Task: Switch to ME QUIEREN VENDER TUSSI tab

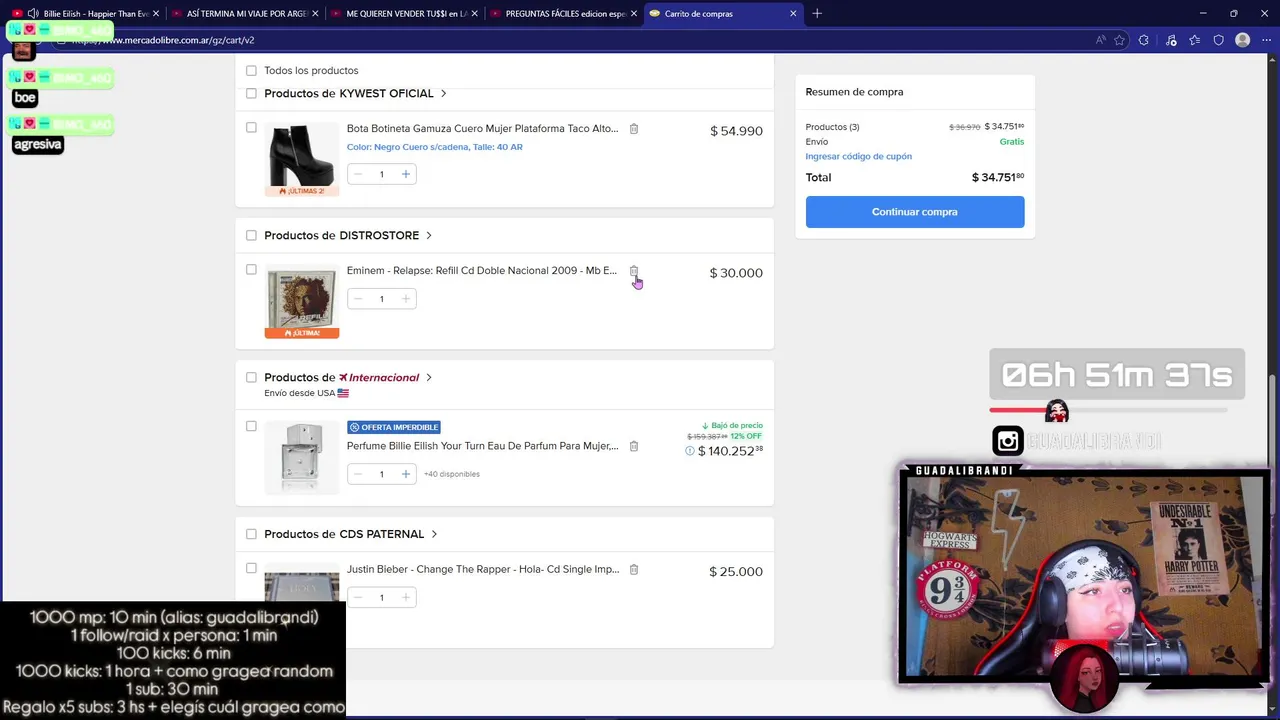Action: (405, 14)
